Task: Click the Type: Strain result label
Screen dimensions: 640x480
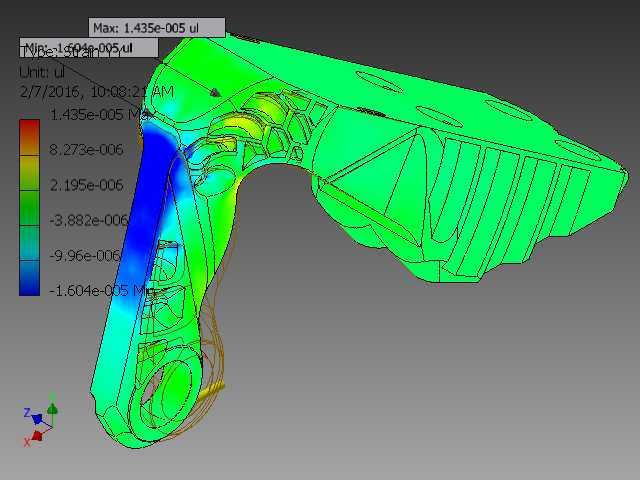Action: coord(69,53)
